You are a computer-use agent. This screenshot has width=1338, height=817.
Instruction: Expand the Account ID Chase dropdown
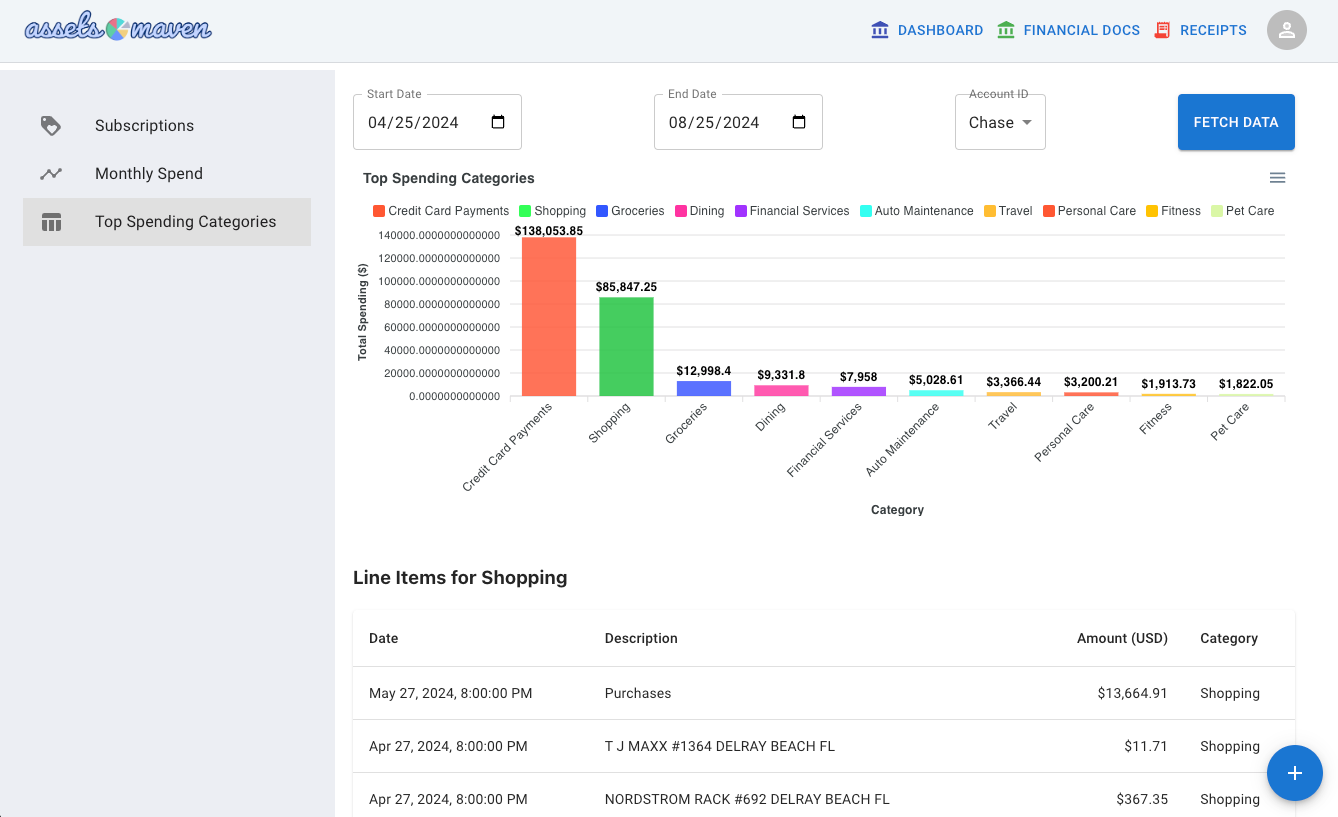[1000, 122]
